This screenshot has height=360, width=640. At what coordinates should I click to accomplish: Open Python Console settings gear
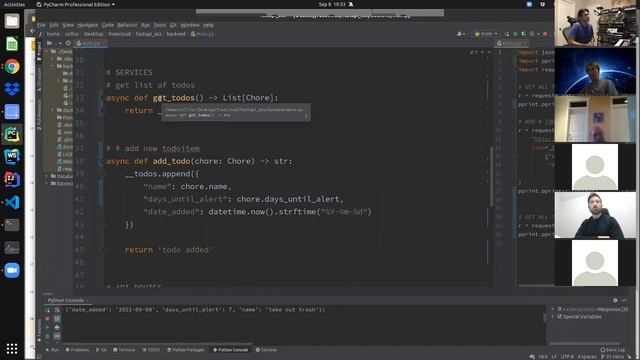(615, 300)
